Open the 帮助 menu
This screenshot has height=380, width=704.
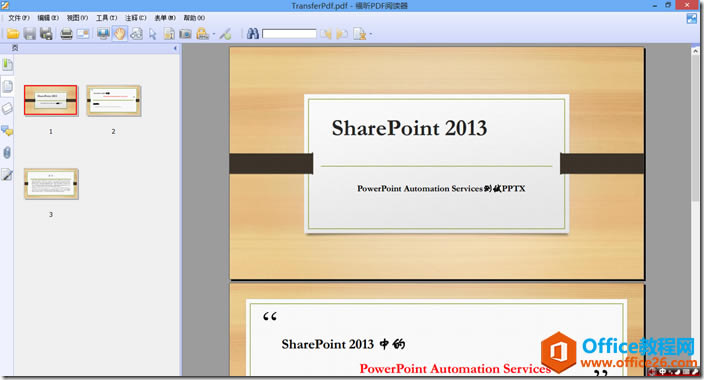194,18
